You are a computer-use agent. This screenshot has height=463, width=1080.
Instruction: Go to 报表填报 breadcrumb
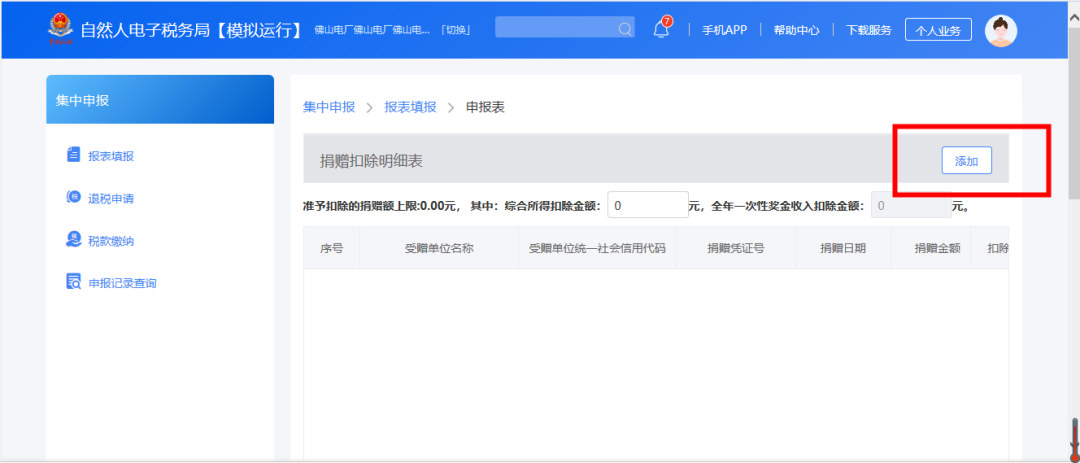point(411,107)
